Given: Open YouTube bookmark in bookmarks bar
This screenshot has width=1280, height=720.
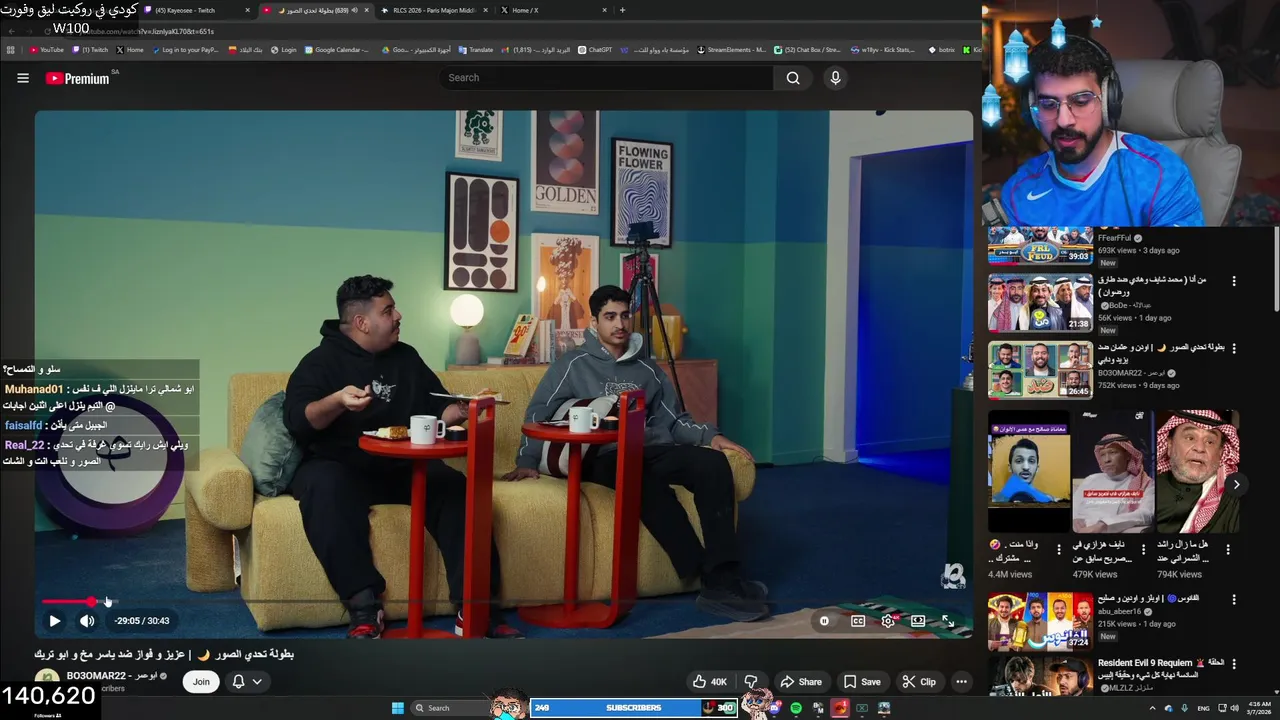Looking at the screenshot, I should [x=47, y=49].
